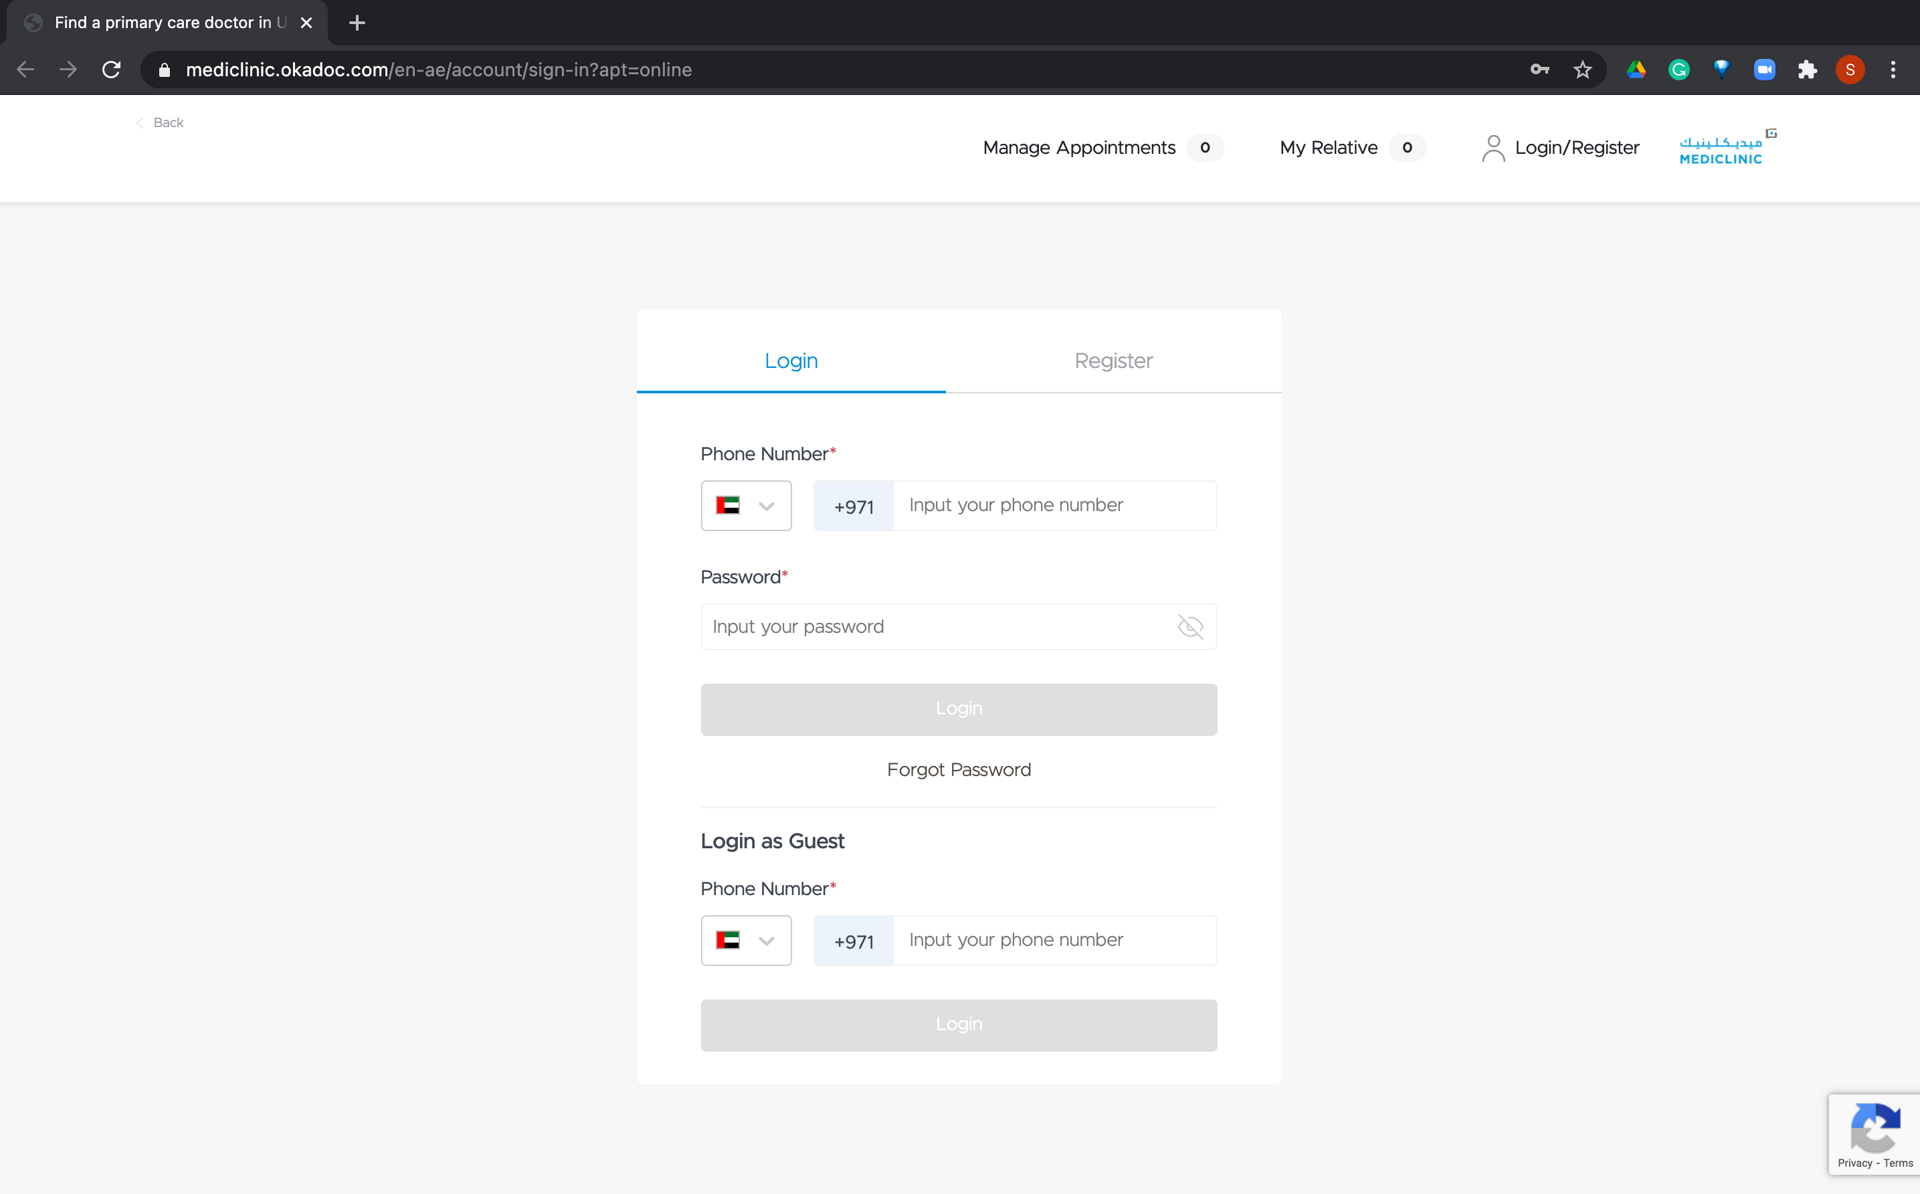Open Chrome three-dot menu
Screen dimensions: 1920x1194
click(1893, 70)
